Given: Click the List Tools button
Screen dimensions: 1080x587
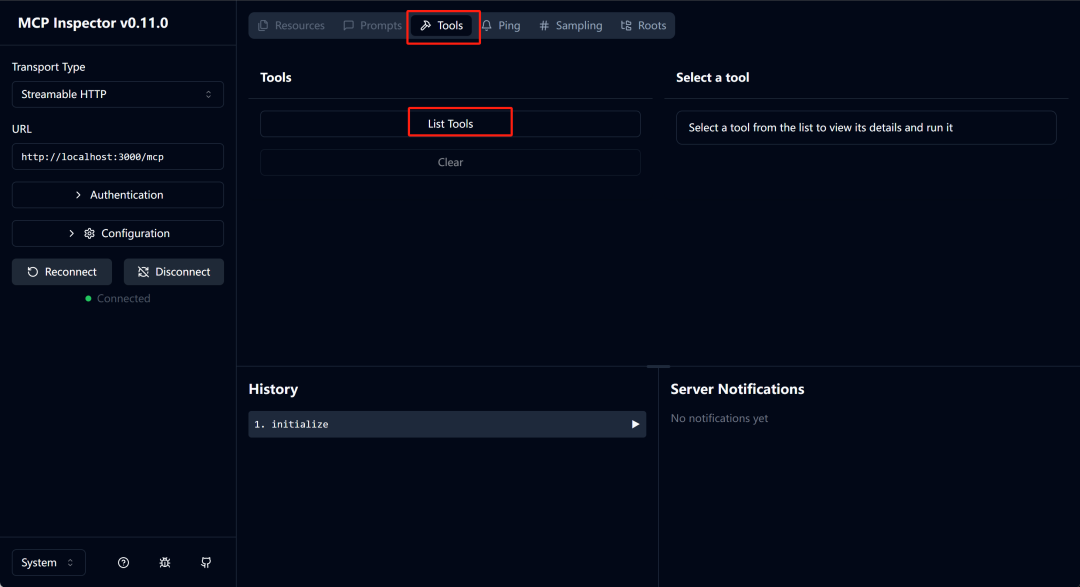Looking at the screenshot, I should coord(450,124).
